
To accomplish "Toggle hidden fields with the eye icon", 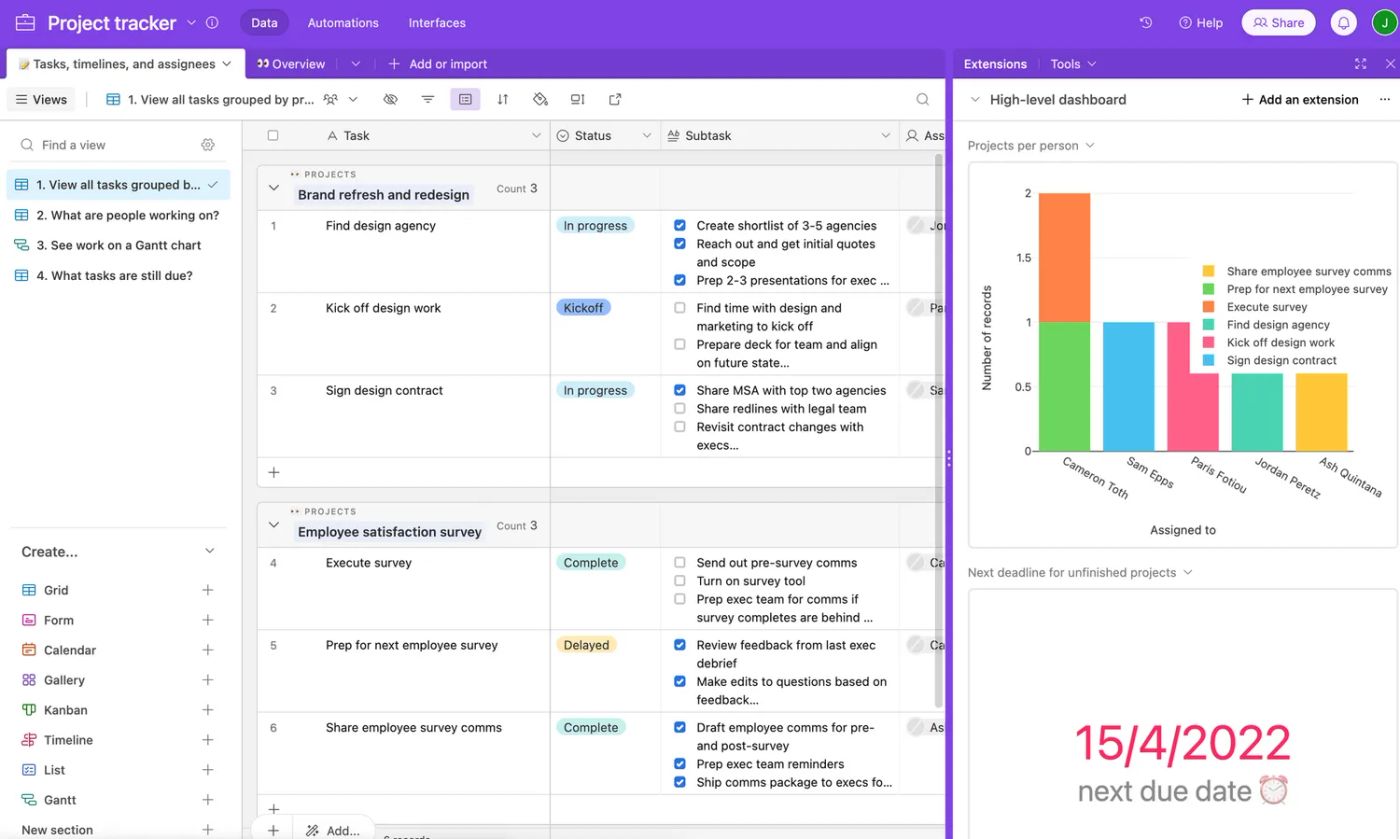I will click(390, 99).
